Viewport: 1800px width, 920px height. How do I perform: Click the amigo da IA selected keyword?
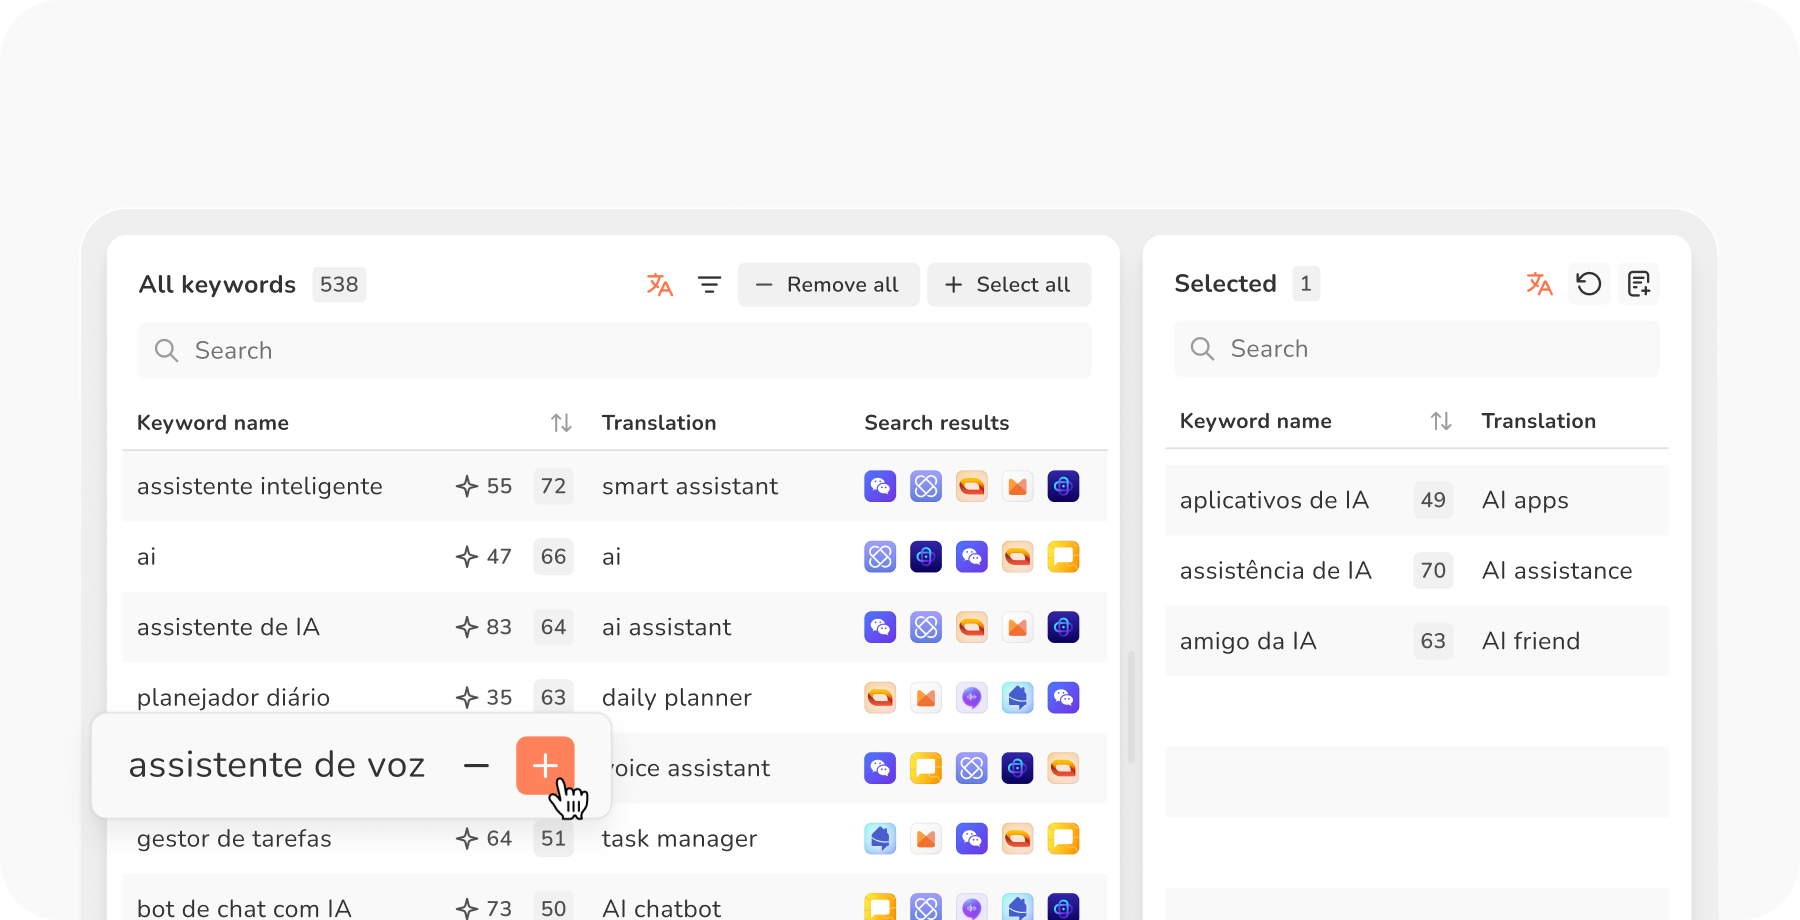tap(1248, 641)
